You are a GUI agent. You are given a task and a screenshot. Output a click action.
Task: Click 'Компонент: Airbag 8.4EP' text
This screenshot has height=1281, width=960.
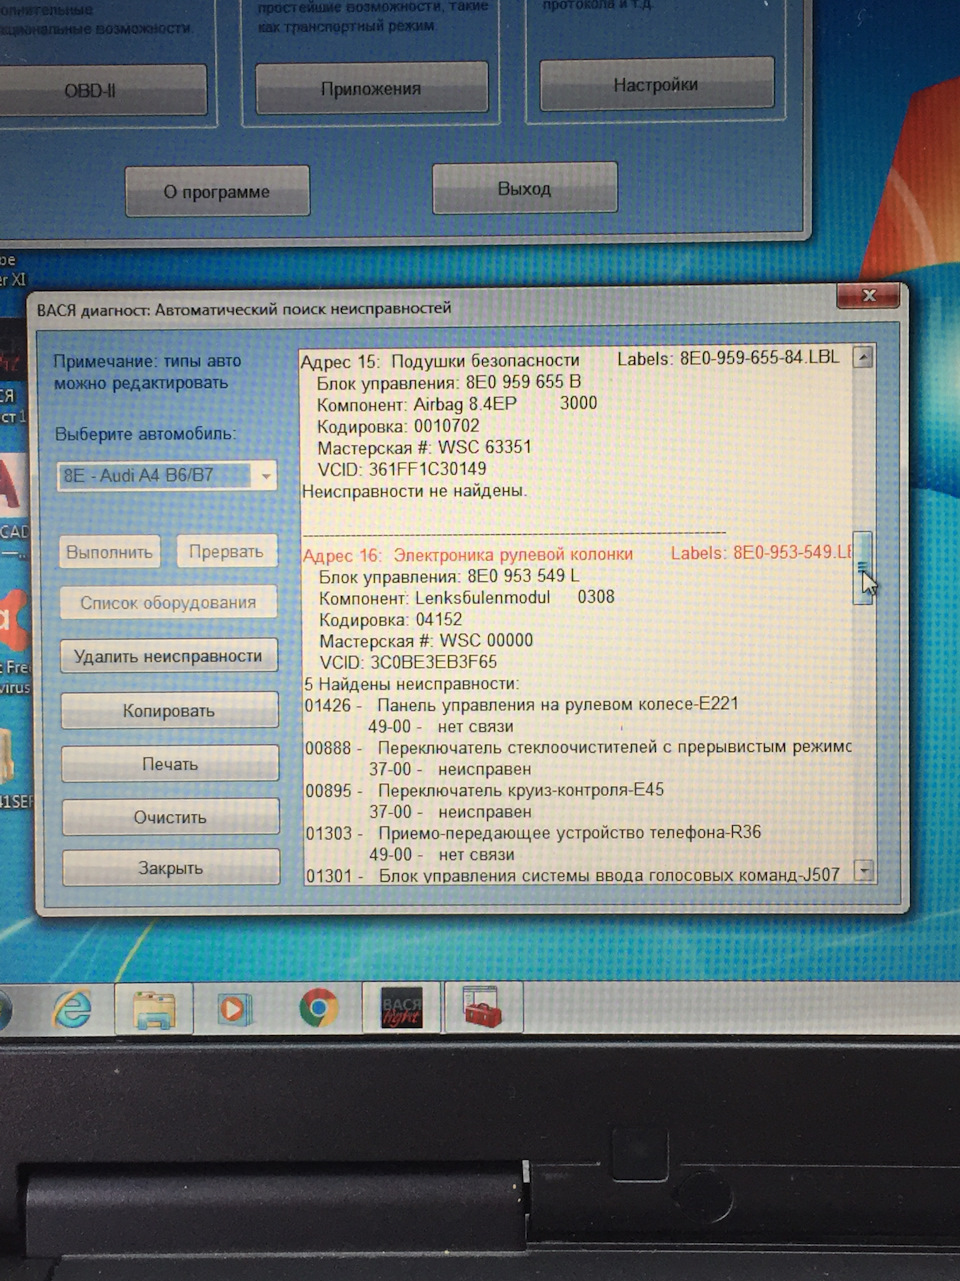point(417,404)
